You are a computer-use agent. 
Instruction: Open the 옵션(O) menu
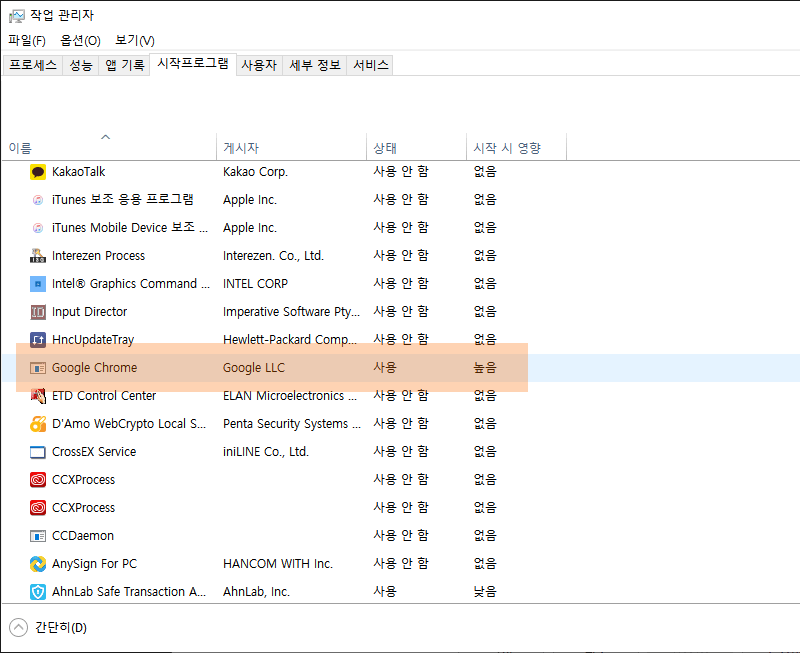(x=80, y=40)
